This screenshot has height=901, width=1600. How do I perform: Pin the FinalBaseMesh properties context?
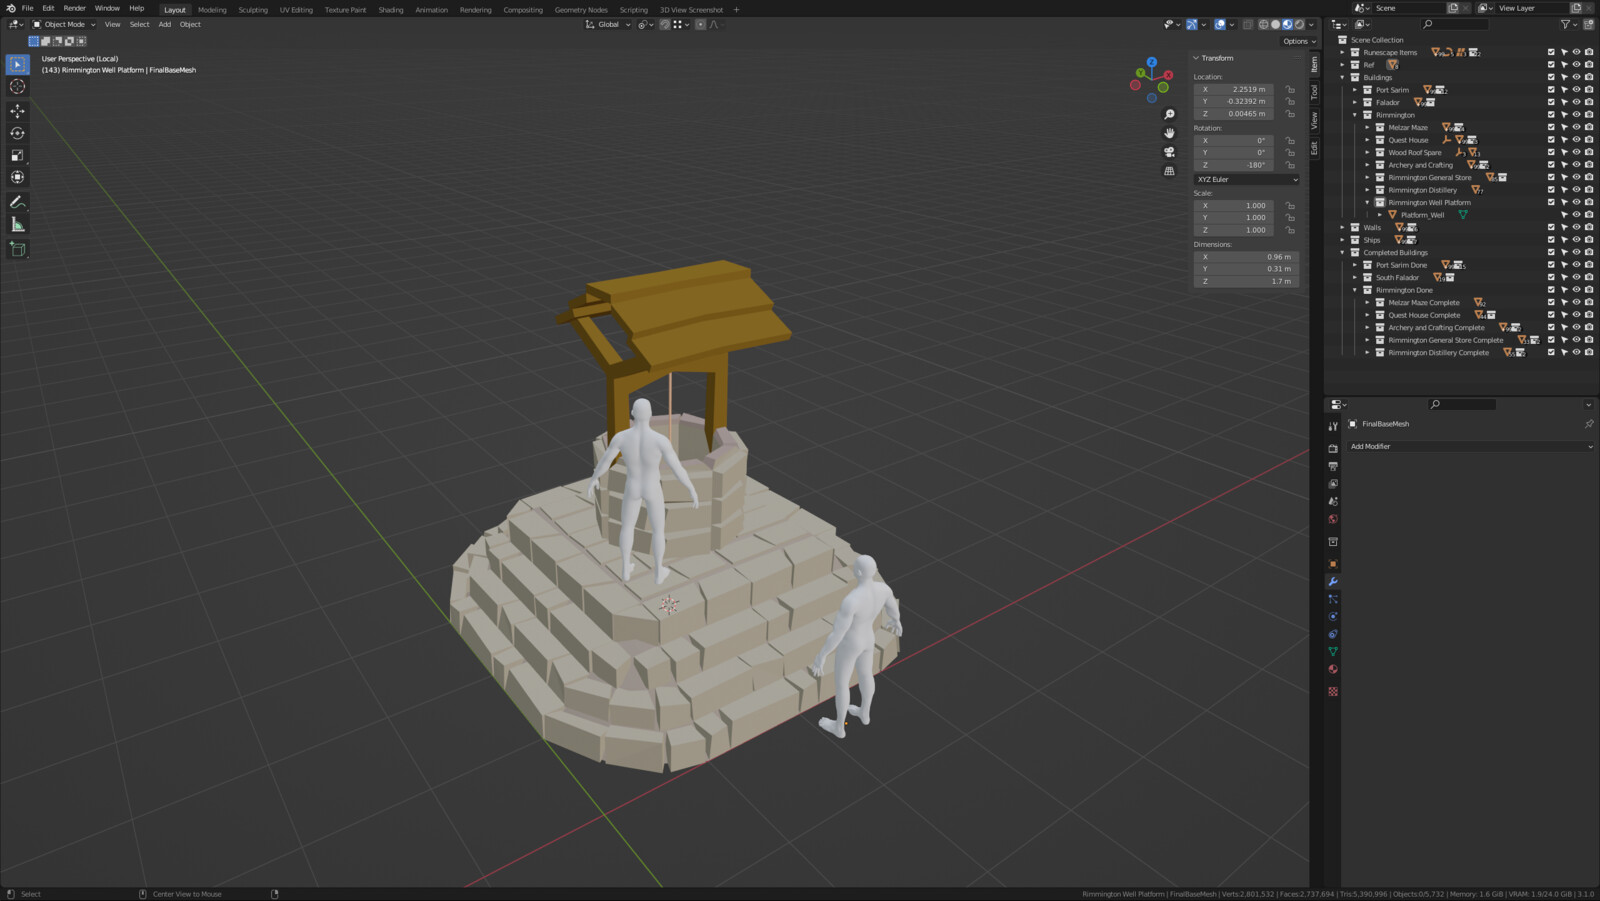tap(1588, 424)
